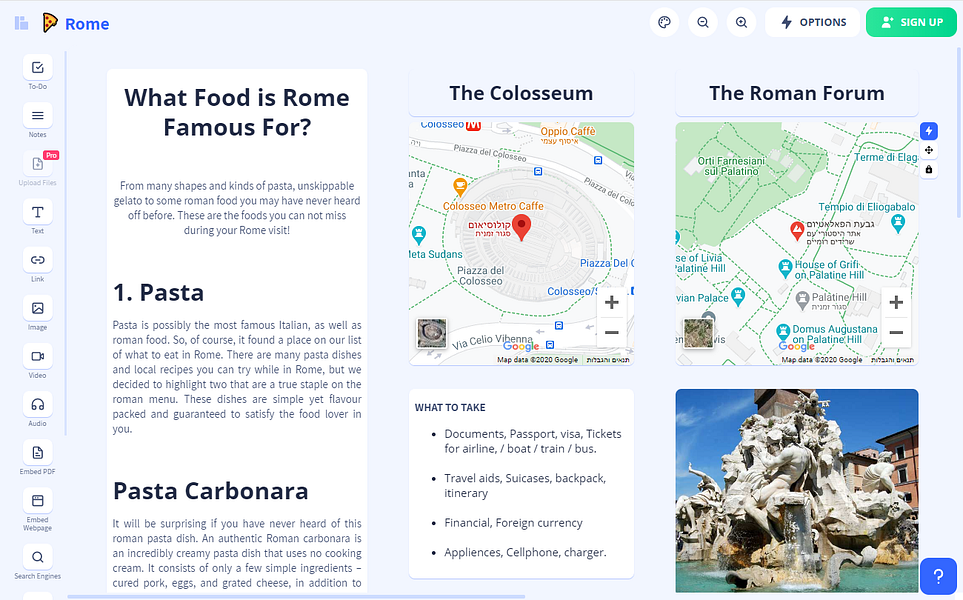Screen dimensions: 963x600
Task: Click the move handle icon on Roman Forum map
Action: coord(929,150)
